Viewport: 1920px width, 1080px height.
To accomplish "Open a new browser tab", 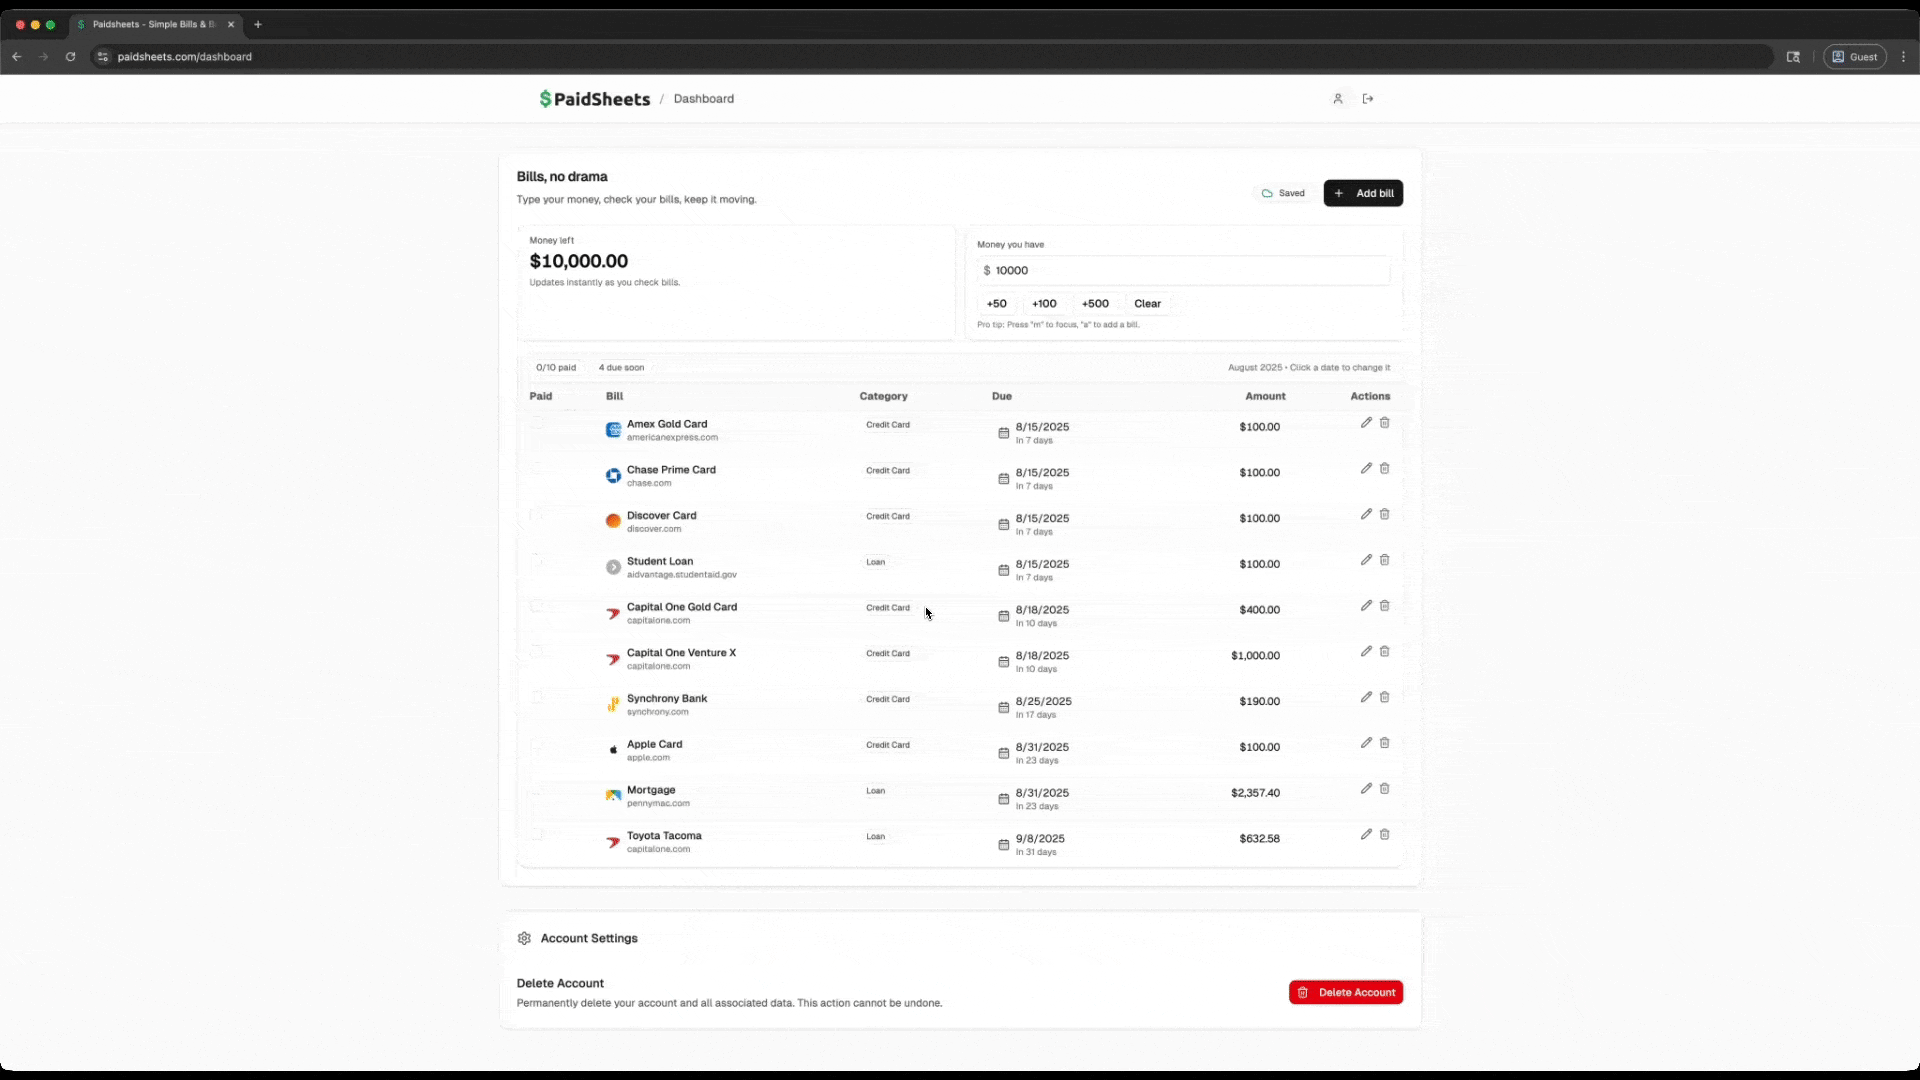I will coord(258,24).
